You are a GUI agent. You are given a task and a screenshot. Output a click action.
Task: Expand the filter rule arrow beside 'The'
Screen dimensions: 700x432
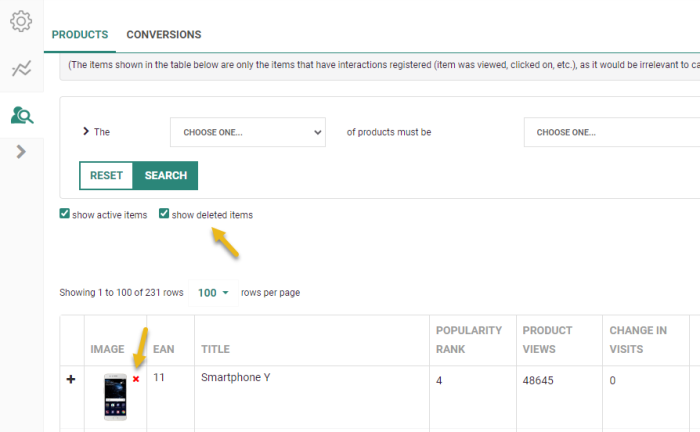(x=85, y=132)
